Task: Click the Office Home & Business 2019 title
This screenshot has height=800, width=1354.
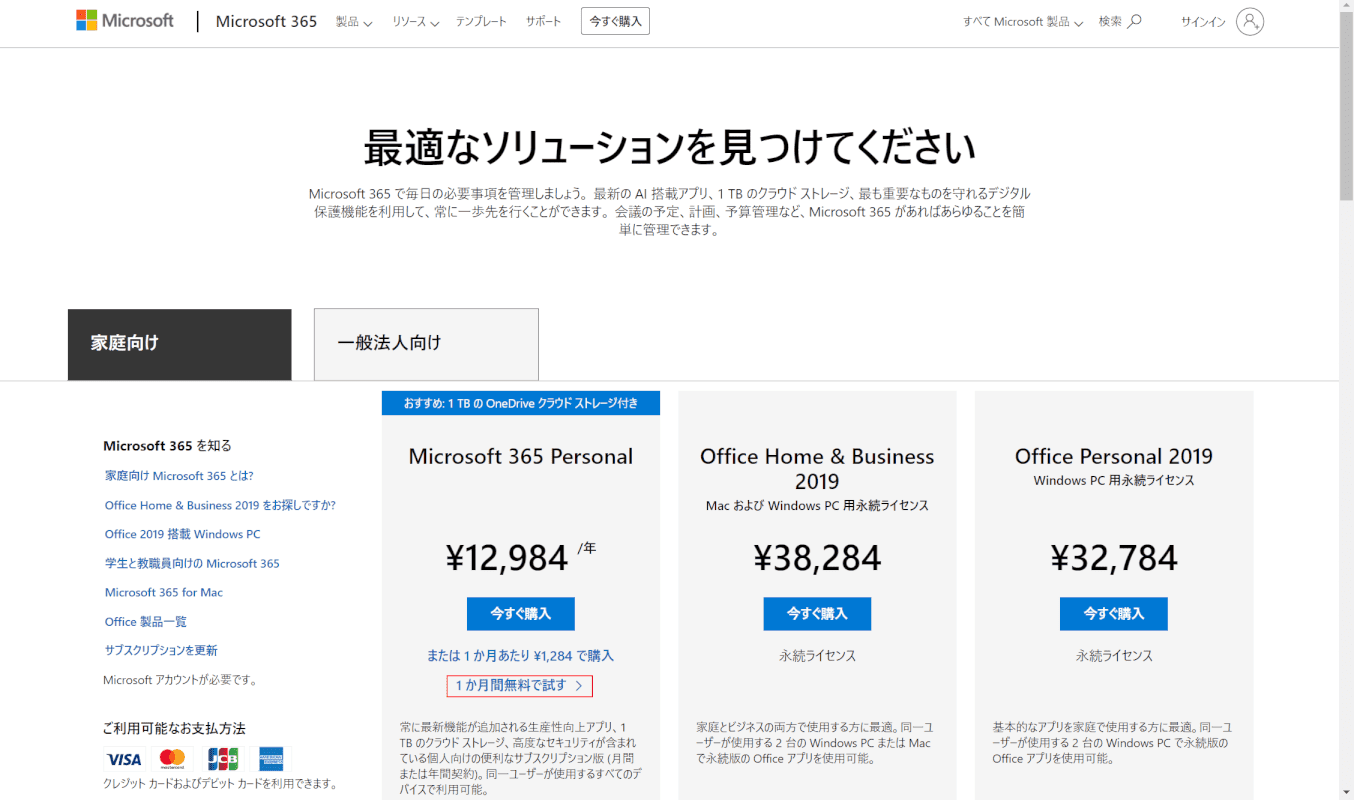Action: coord(817,469)
